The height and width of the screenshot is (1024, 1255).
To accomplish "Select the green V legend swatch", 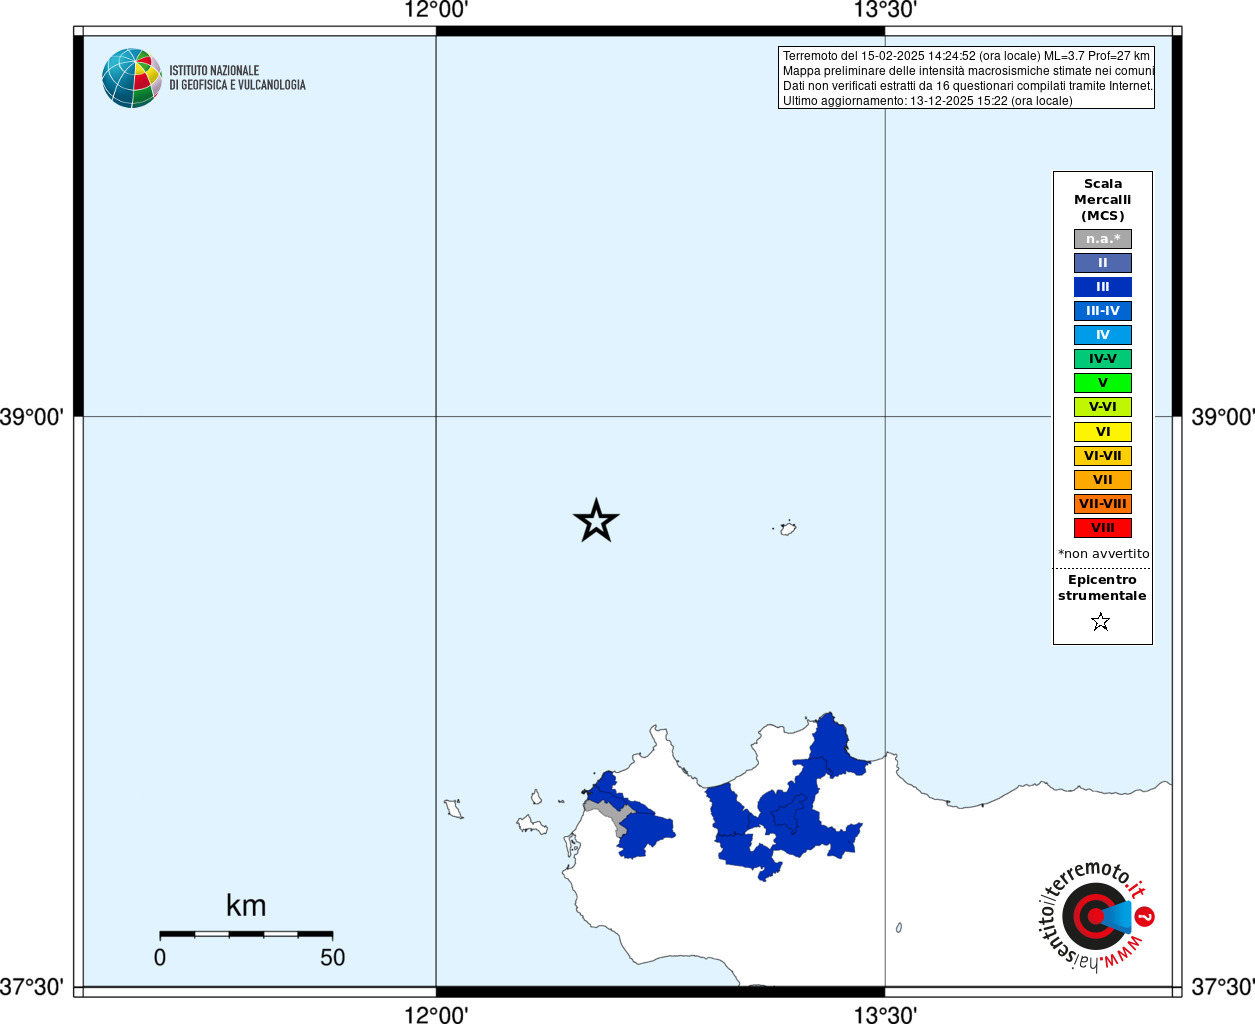I will click(x=1103, y=383).
